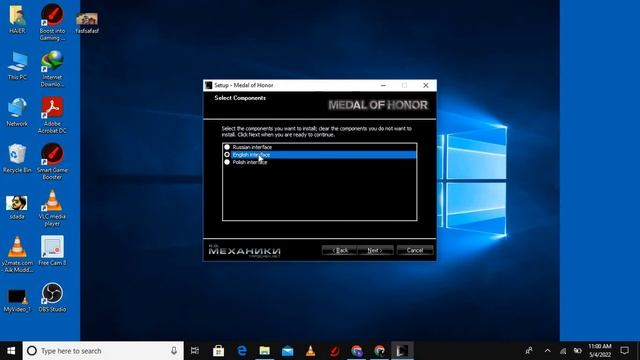Open Task View on the taskbar
640x360 pixels.
point(195,351)
